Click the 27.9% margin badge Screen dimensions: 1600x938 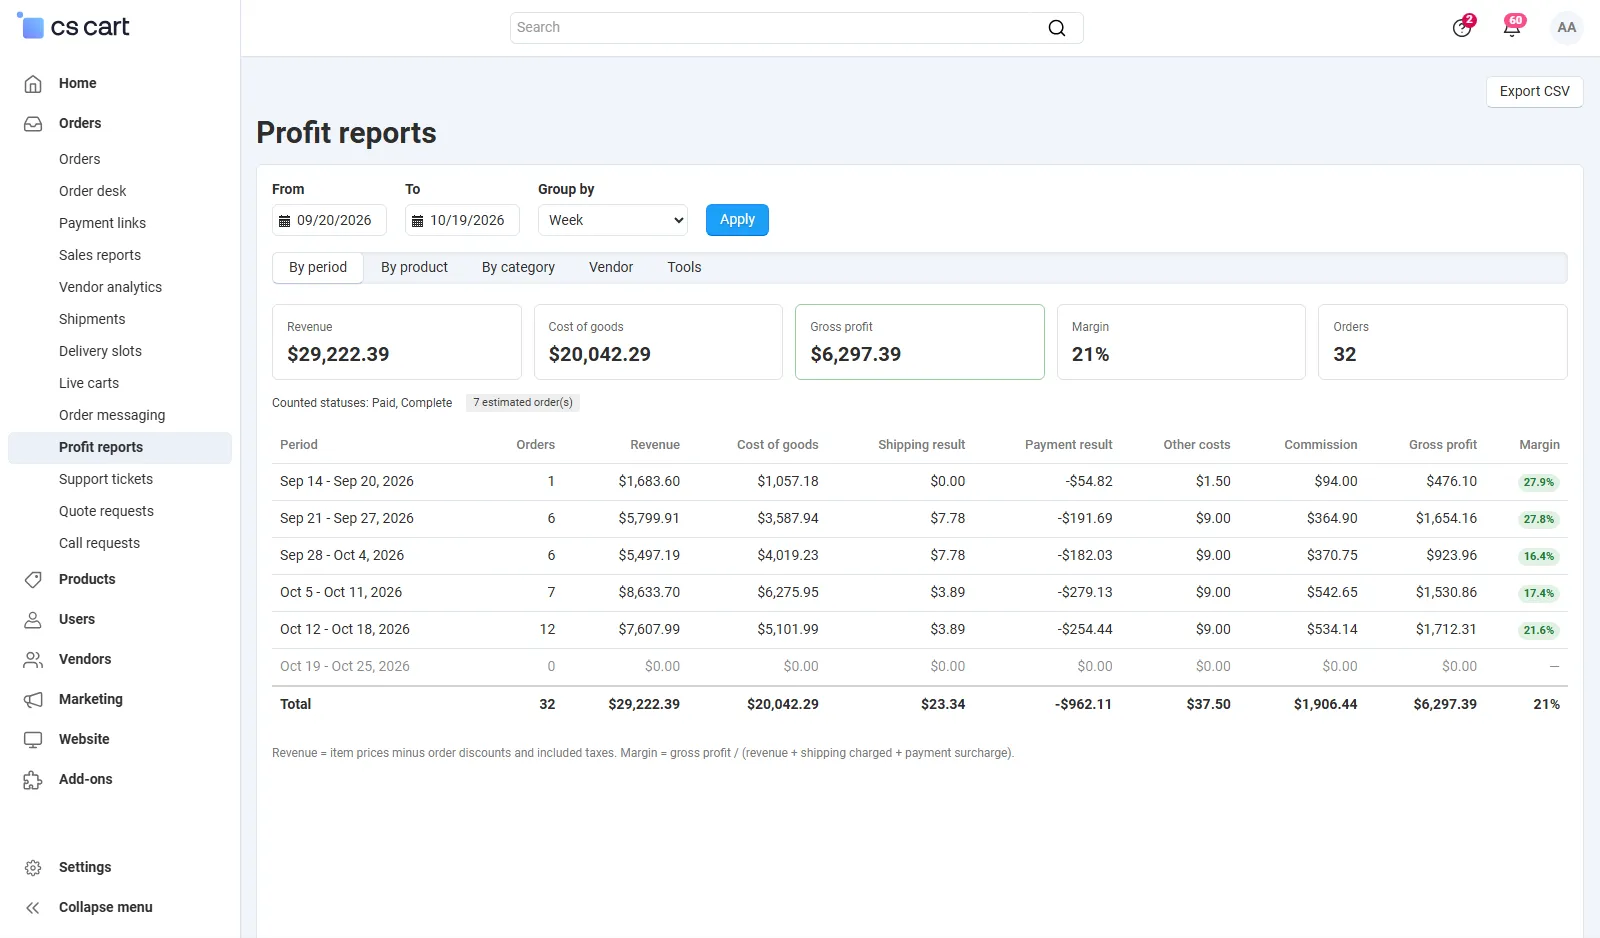point(1539,482)
